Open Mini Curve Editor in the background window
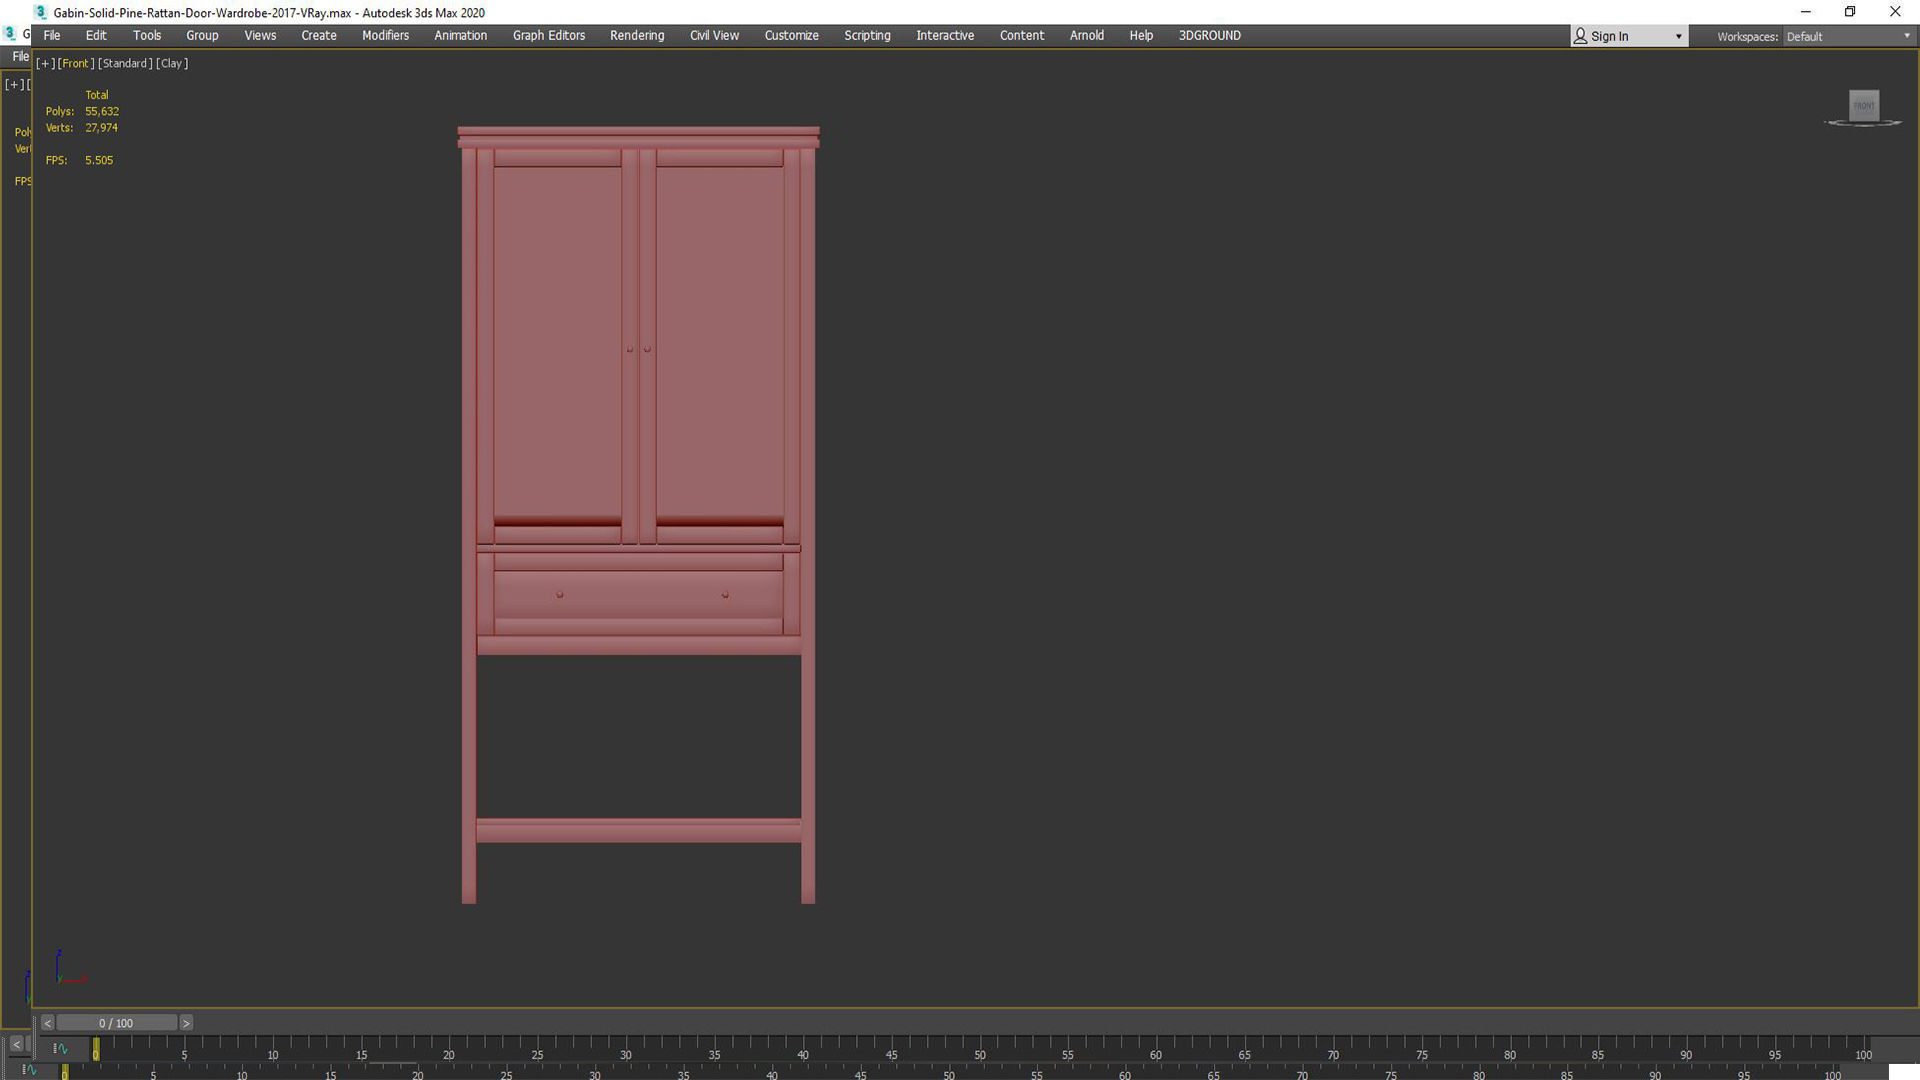1920x1080 pixels. [29, 1070]
